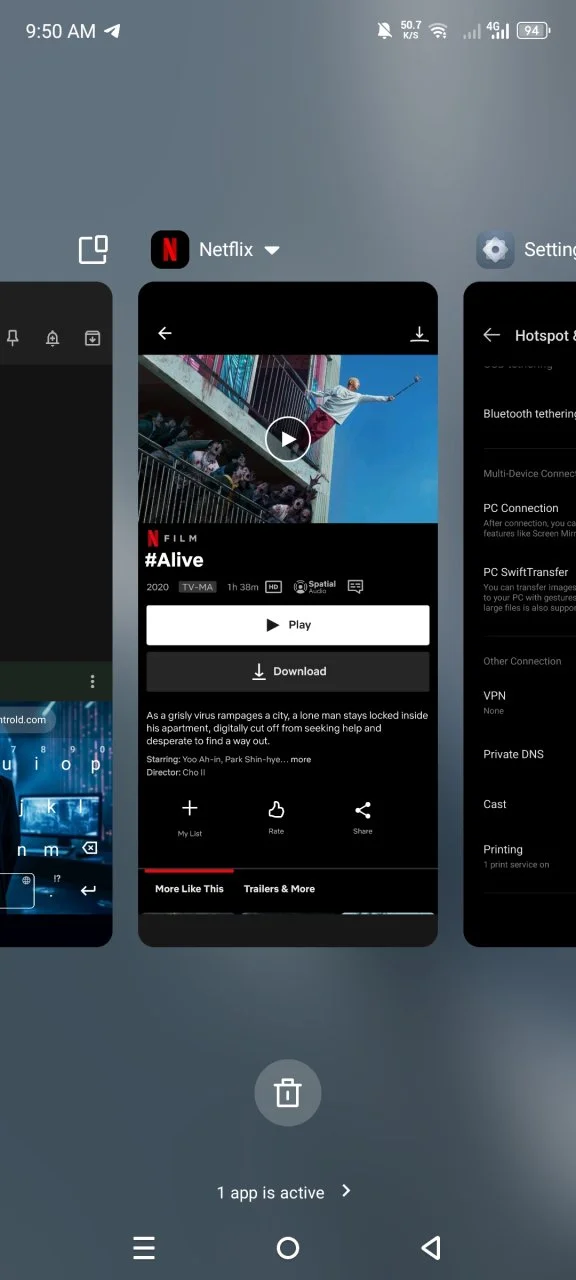
Task: Clear all recent apps with trash icon
Action: [288, 1093]
